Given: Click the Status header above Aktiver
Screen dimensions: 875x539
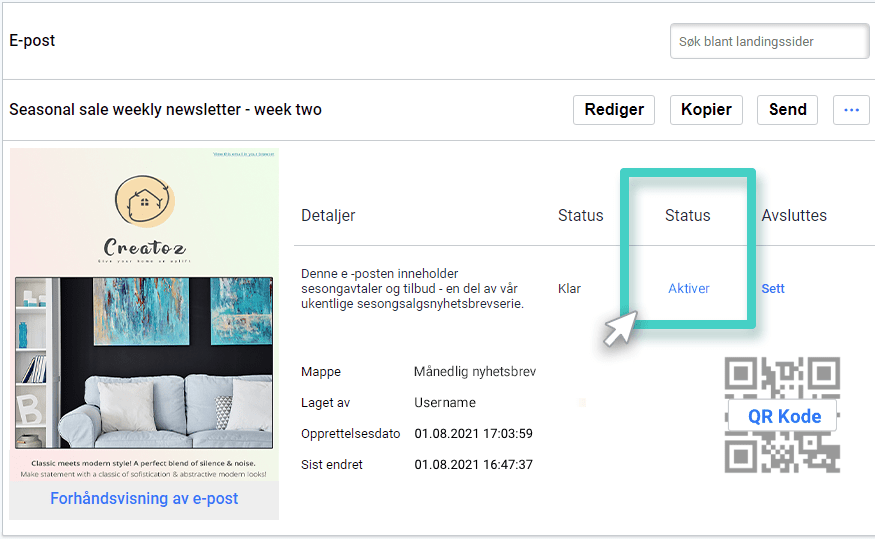Looking at the screenshot, I should point(688,215).
